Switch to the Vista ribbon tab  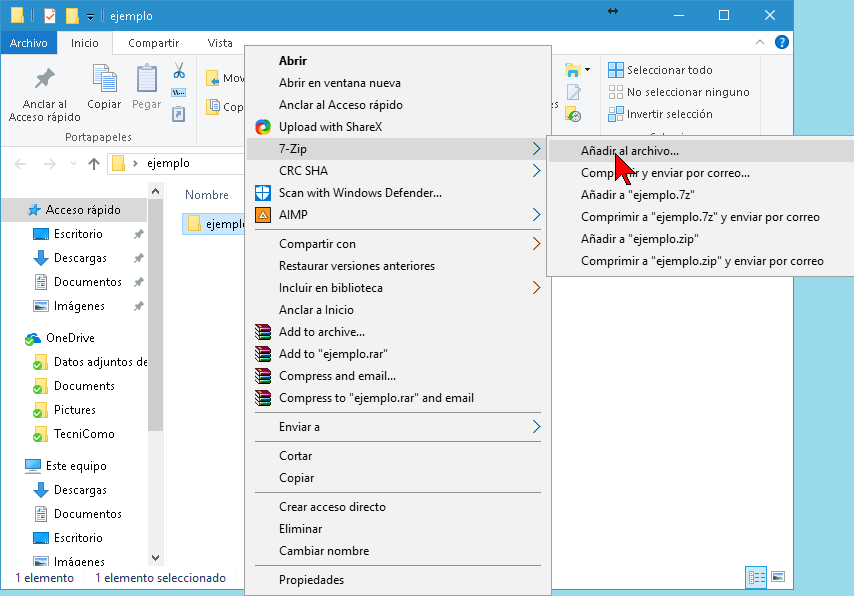click(220, 43)
